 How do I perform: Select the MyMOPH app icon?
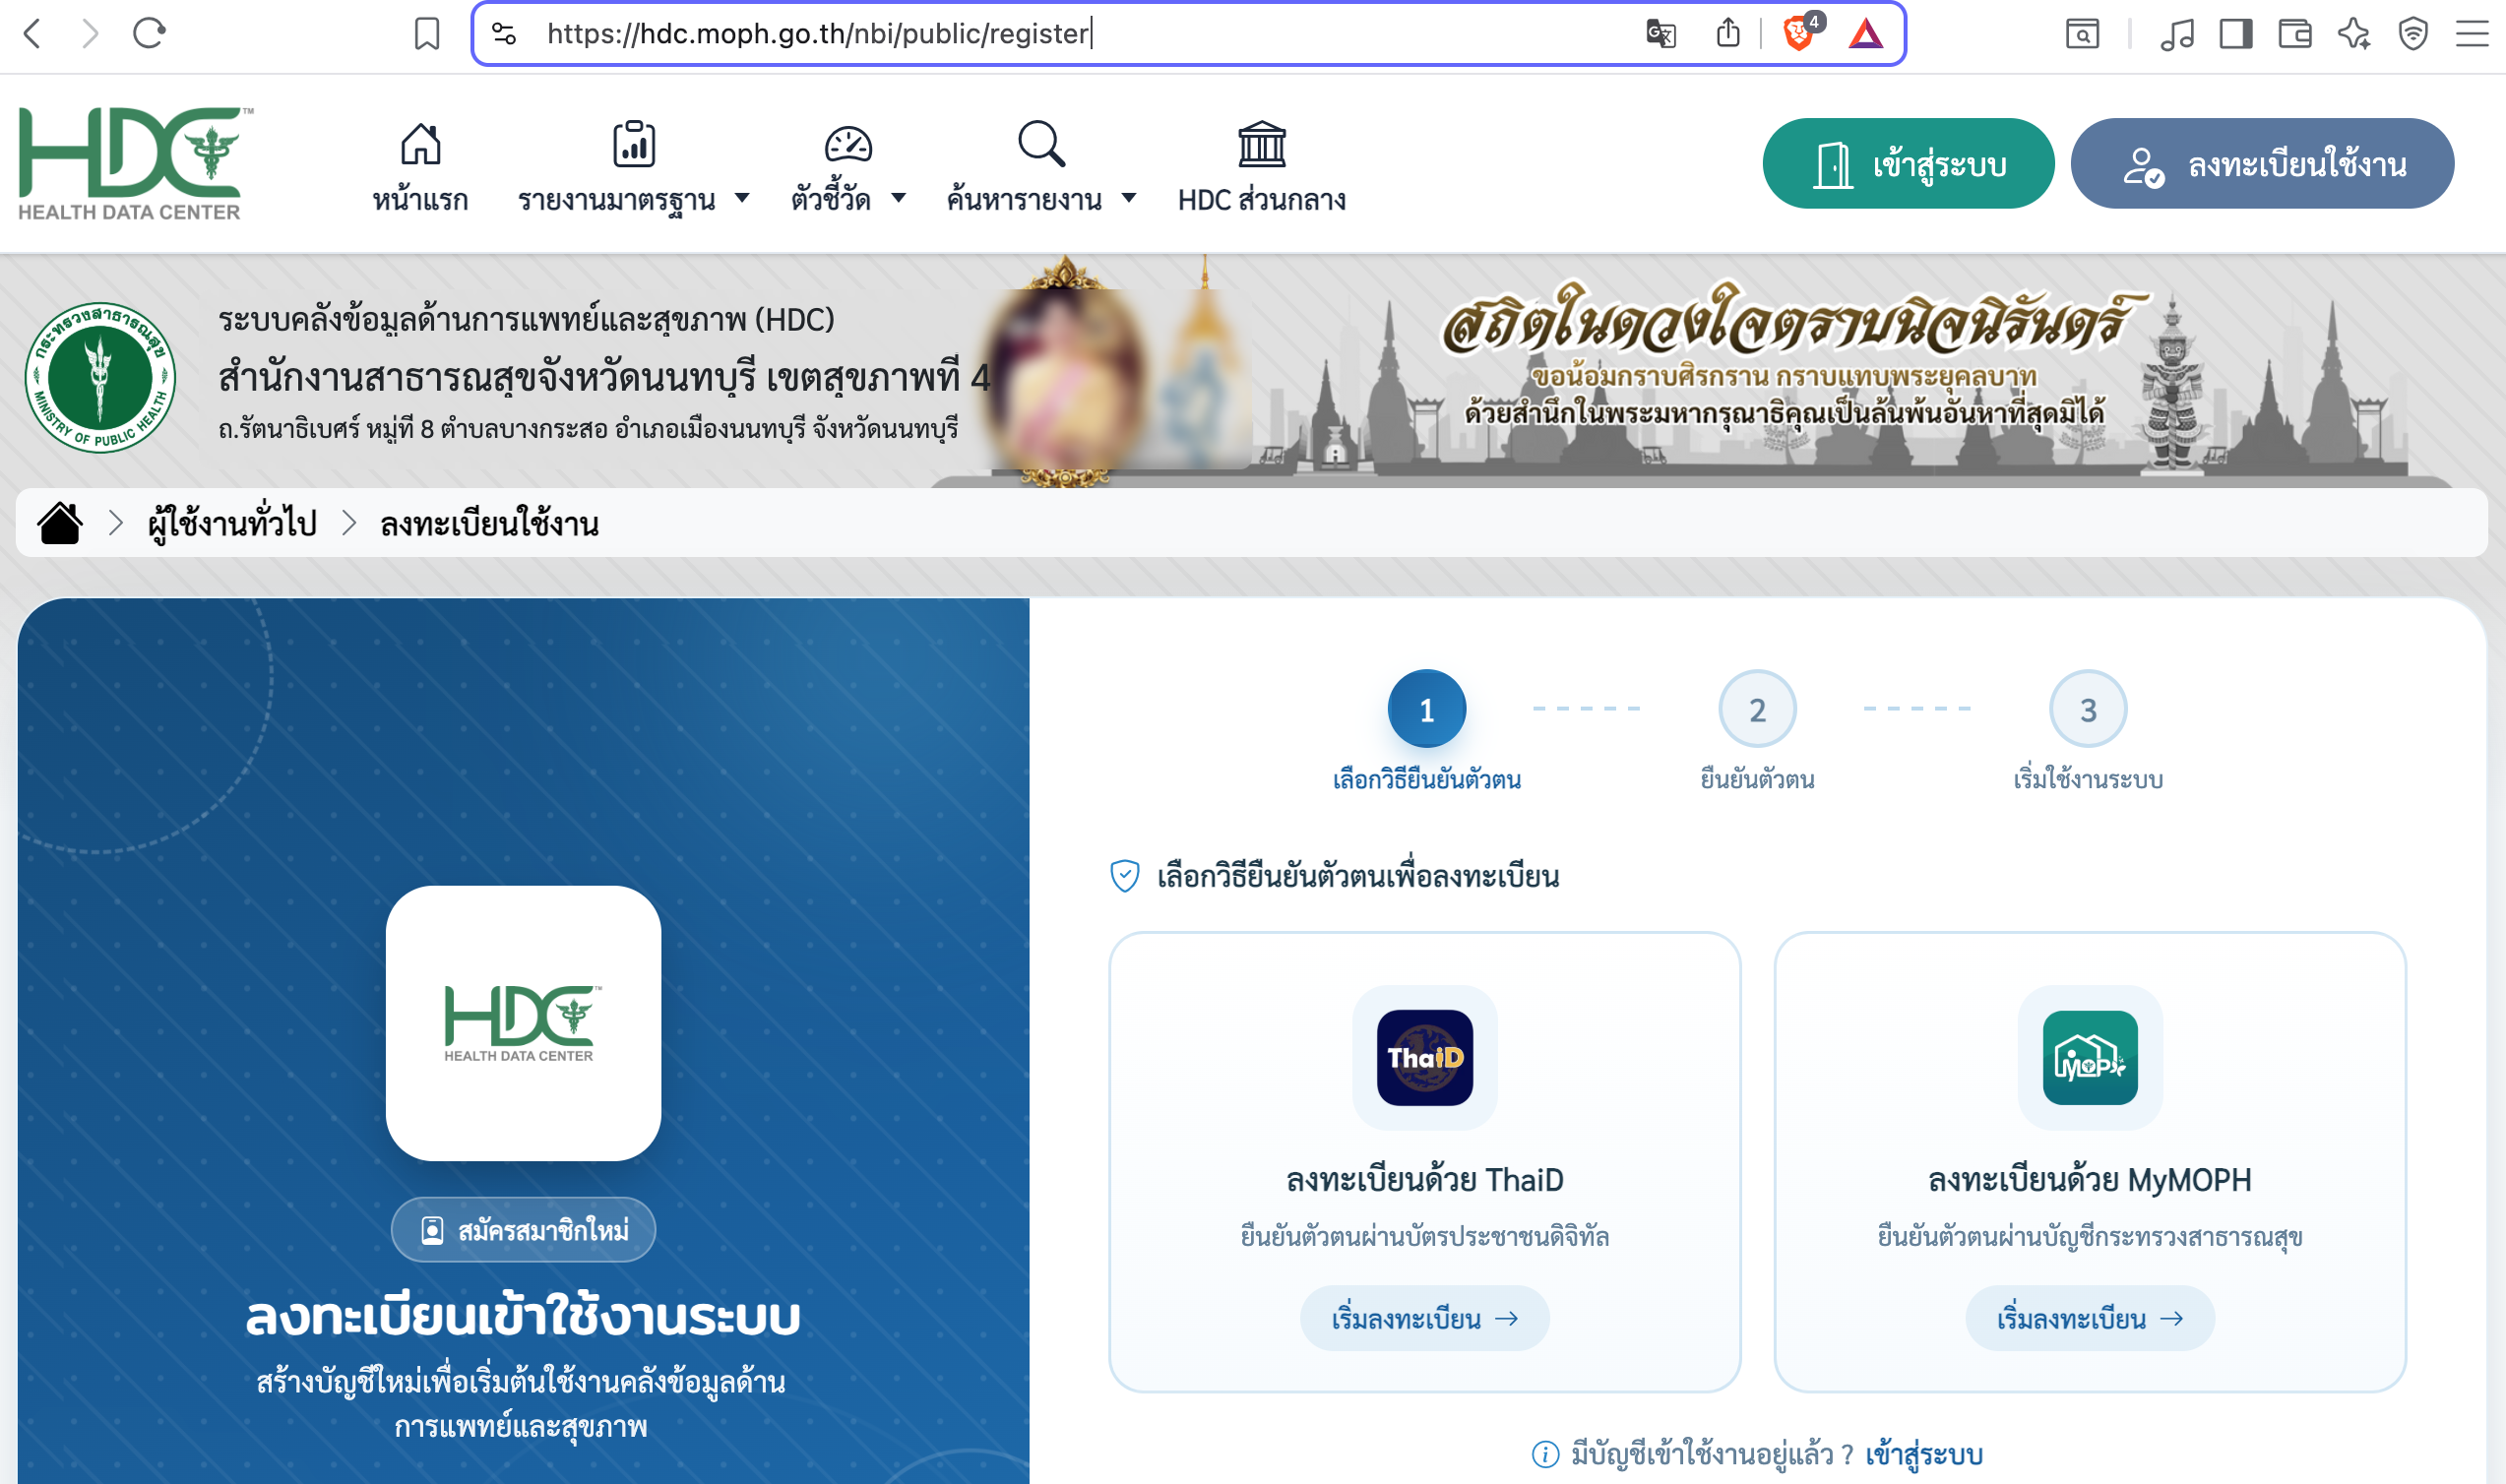(2090, 1057)
